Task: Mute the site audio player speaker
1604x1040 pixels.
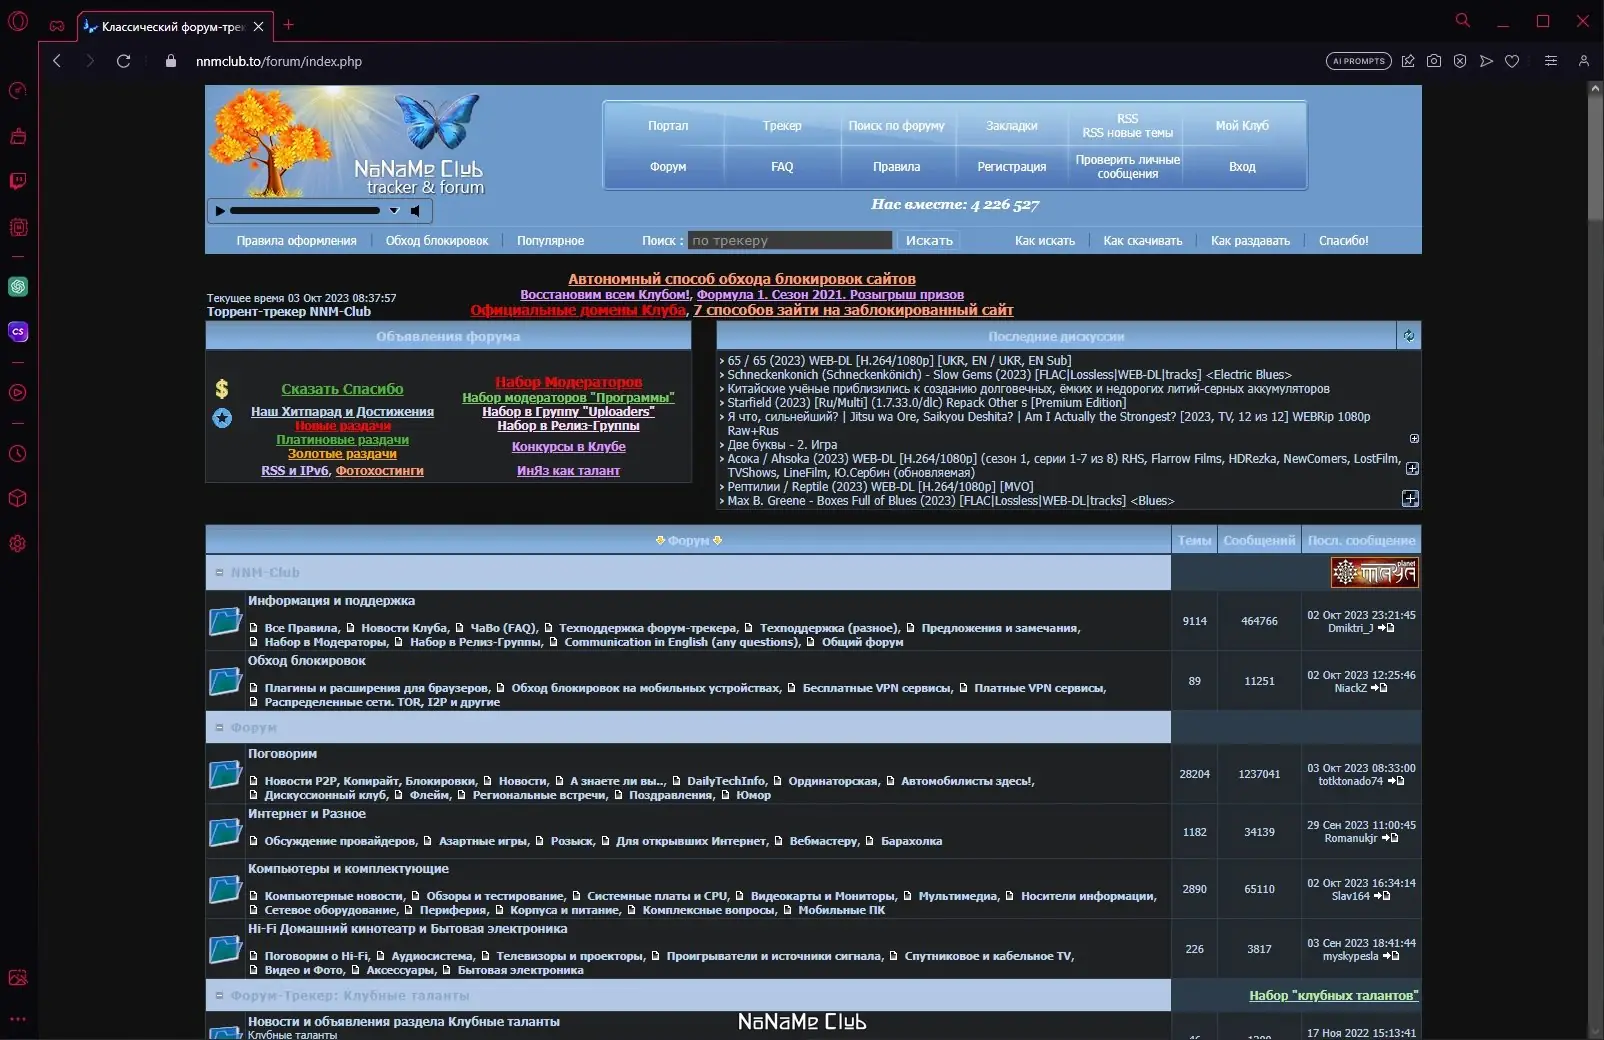Action: (x=416, y=211)
